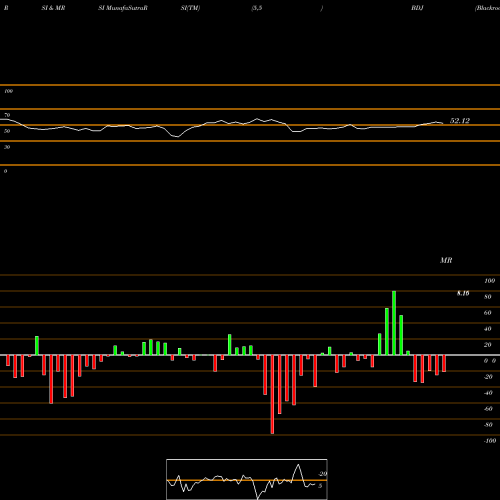Click the -80 label on MR axis
Viewport: 500px width, 500px height.
coord(488,425)
